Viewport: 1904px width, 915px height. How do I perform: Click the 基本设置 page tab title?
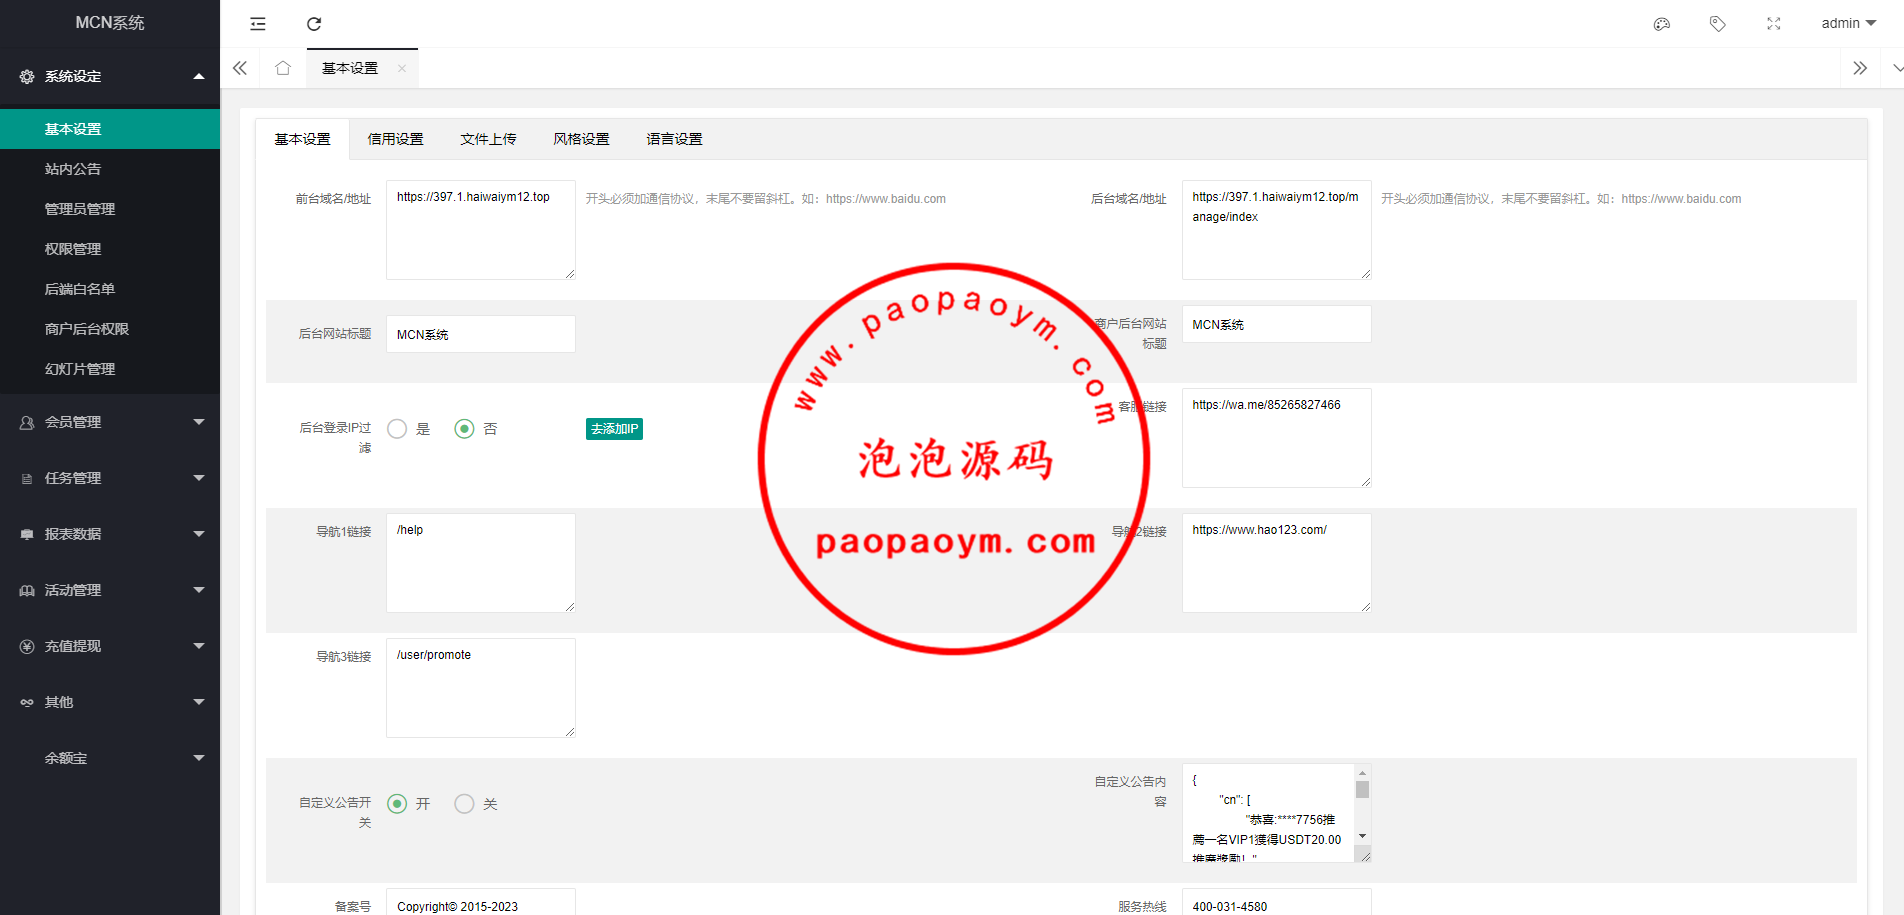click(350, 68)
